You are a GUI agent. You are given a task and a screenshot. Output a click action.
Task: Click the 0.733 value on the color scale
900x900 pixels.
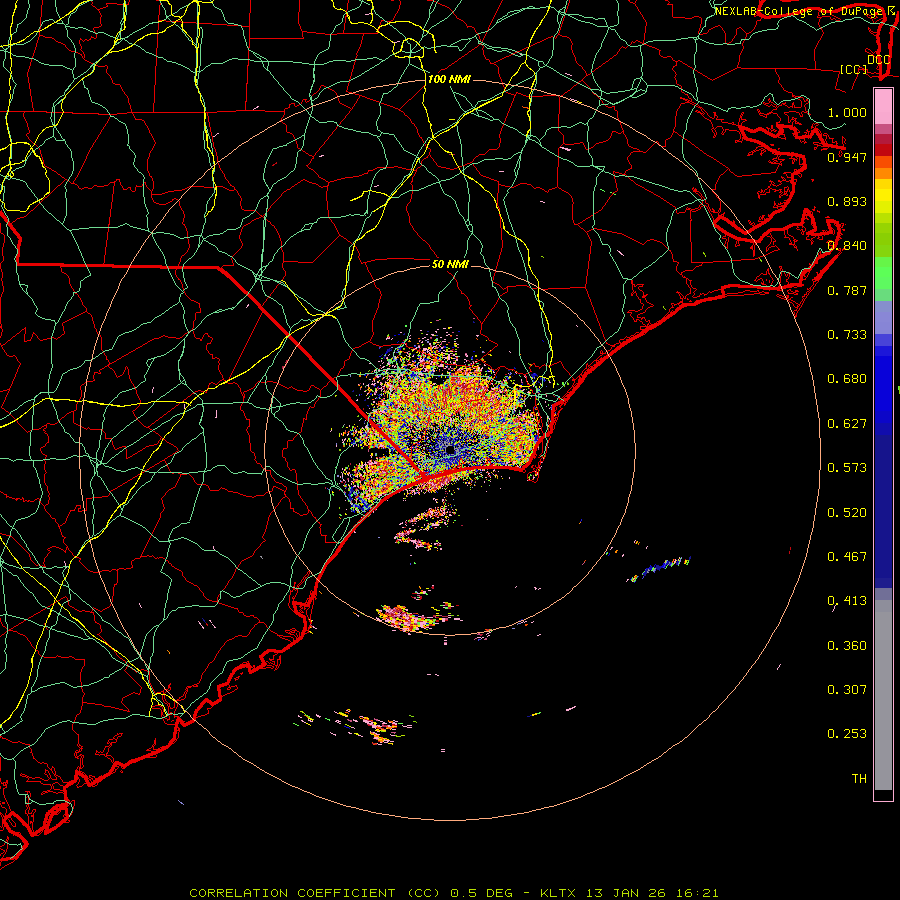(x=847, y=334)
